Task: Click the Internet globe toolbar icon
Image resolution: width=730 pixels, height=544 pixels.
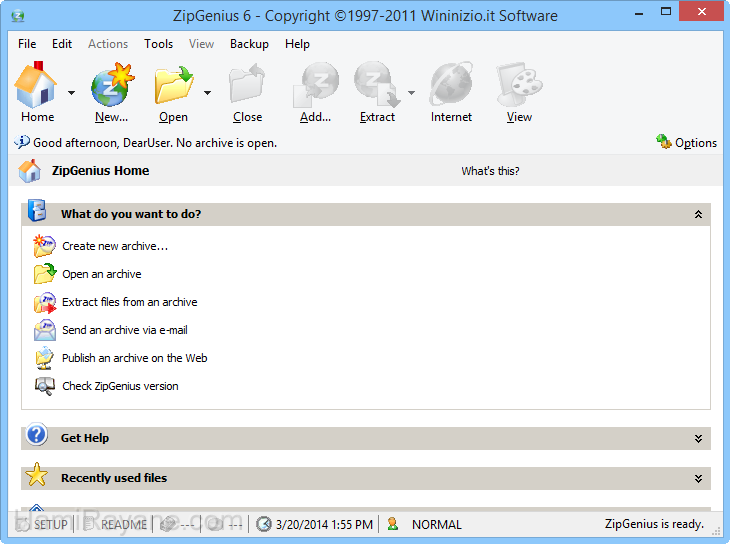Action: (x=451, y=86)
